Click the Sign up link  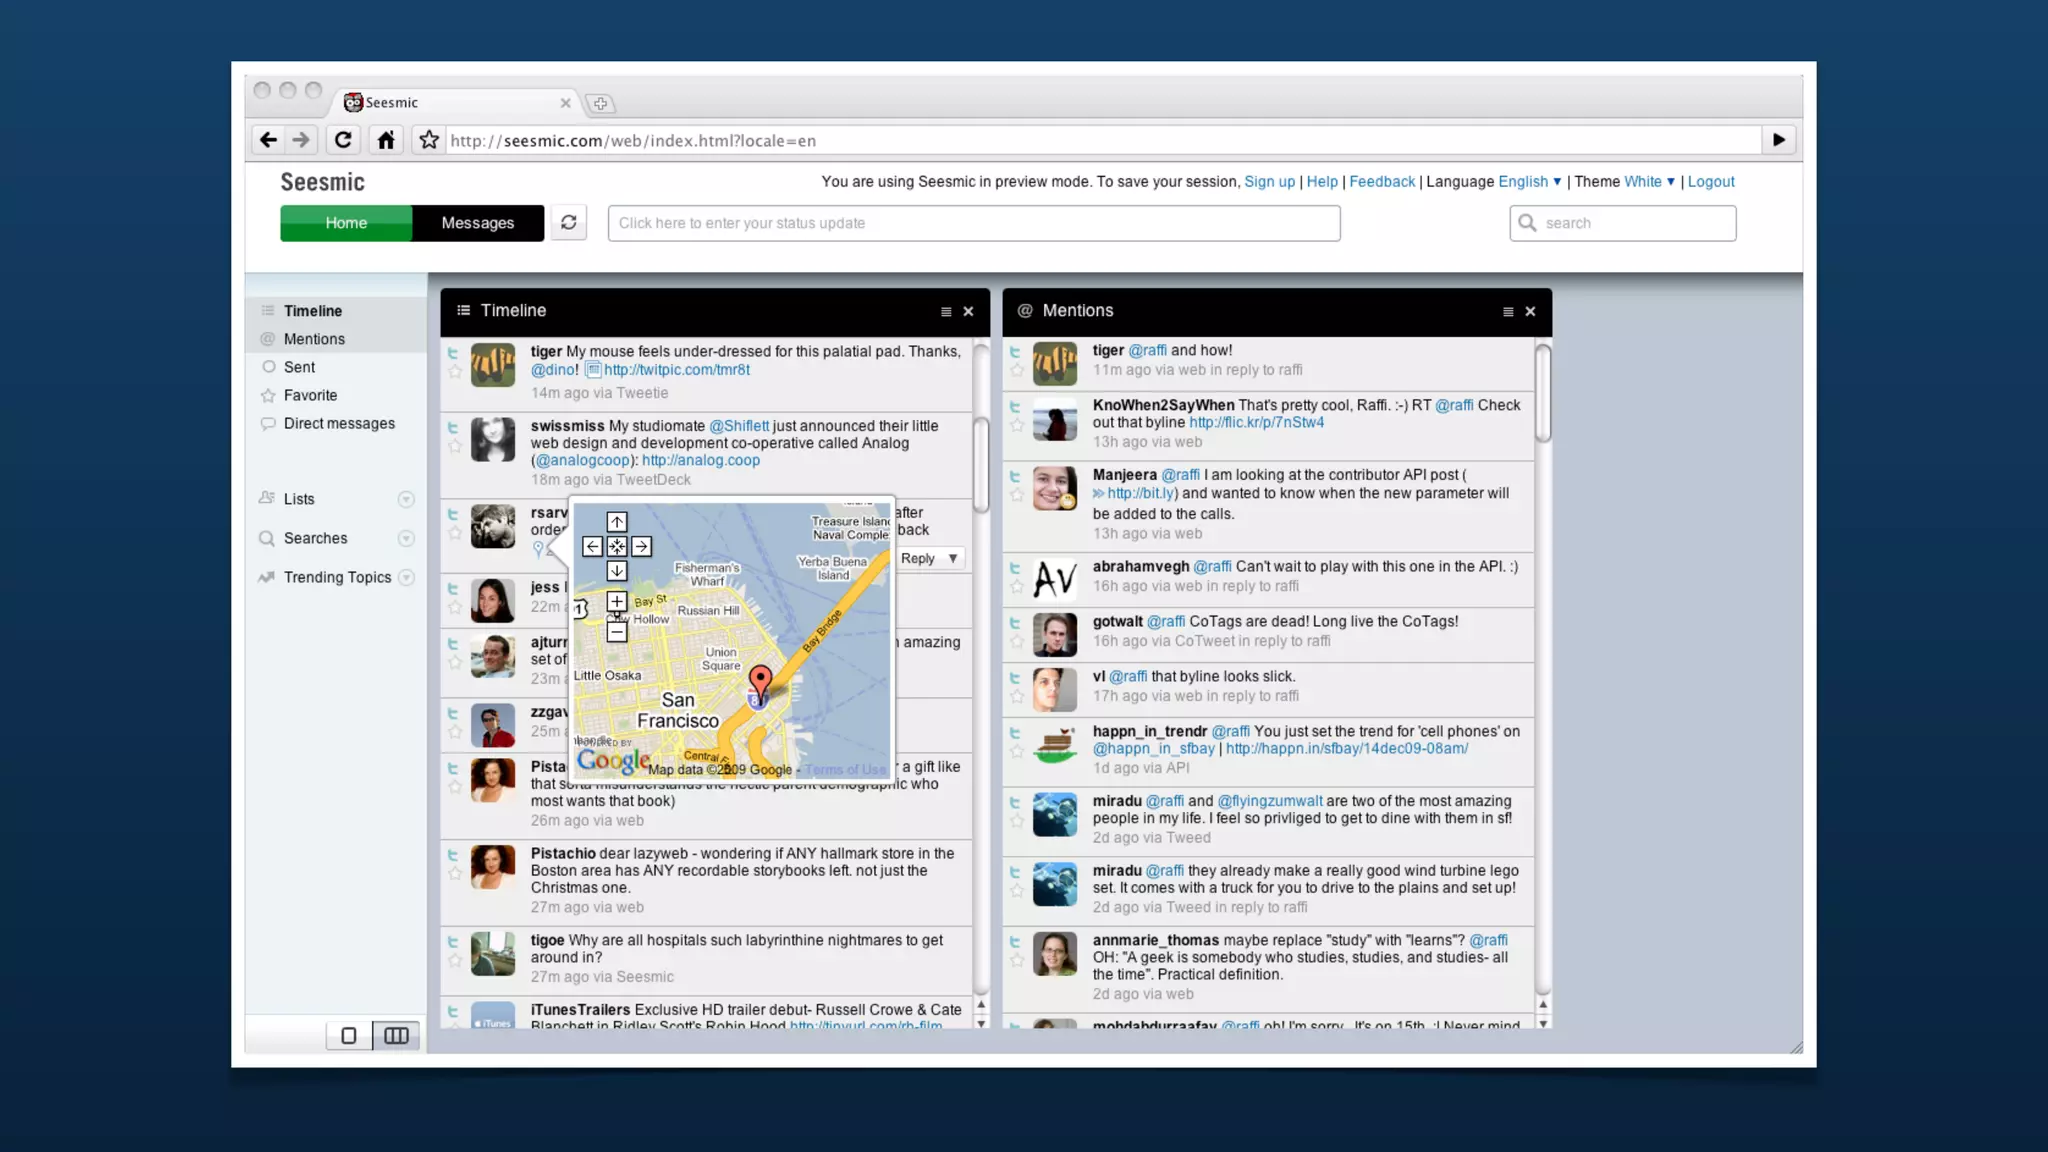pyautogui.click(x=1269, y=182)
